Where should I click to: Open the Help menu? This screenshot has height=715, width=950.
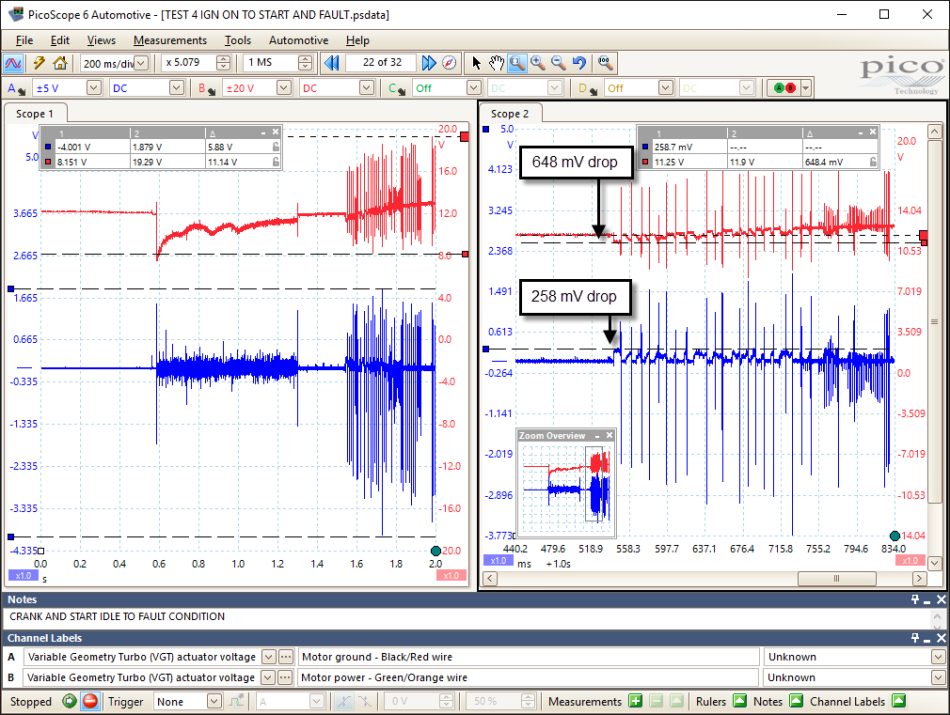(357, 40)
